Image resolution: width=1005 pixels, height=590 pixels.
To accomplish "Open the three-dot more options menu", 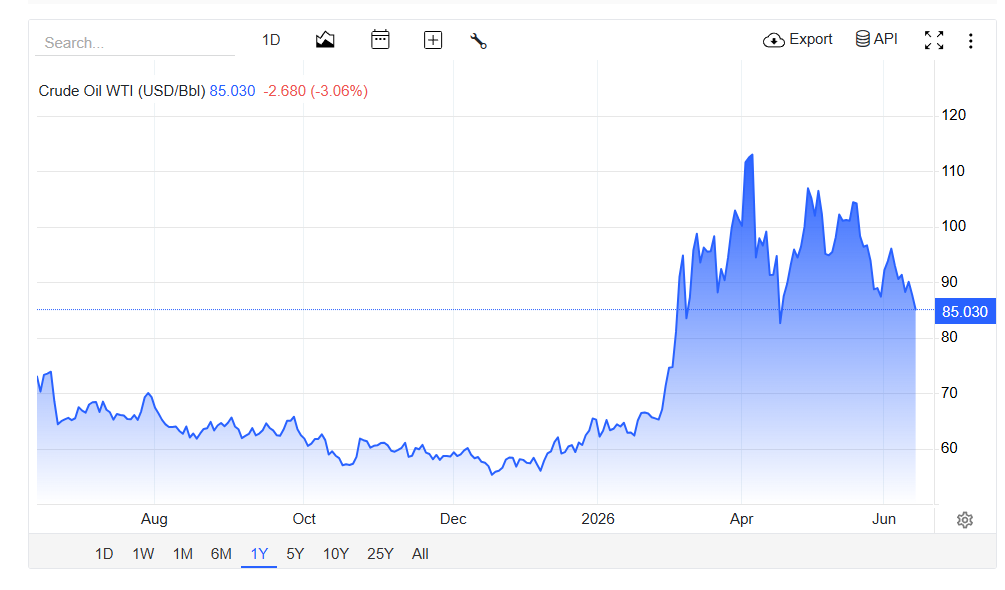I will [970, 41].
